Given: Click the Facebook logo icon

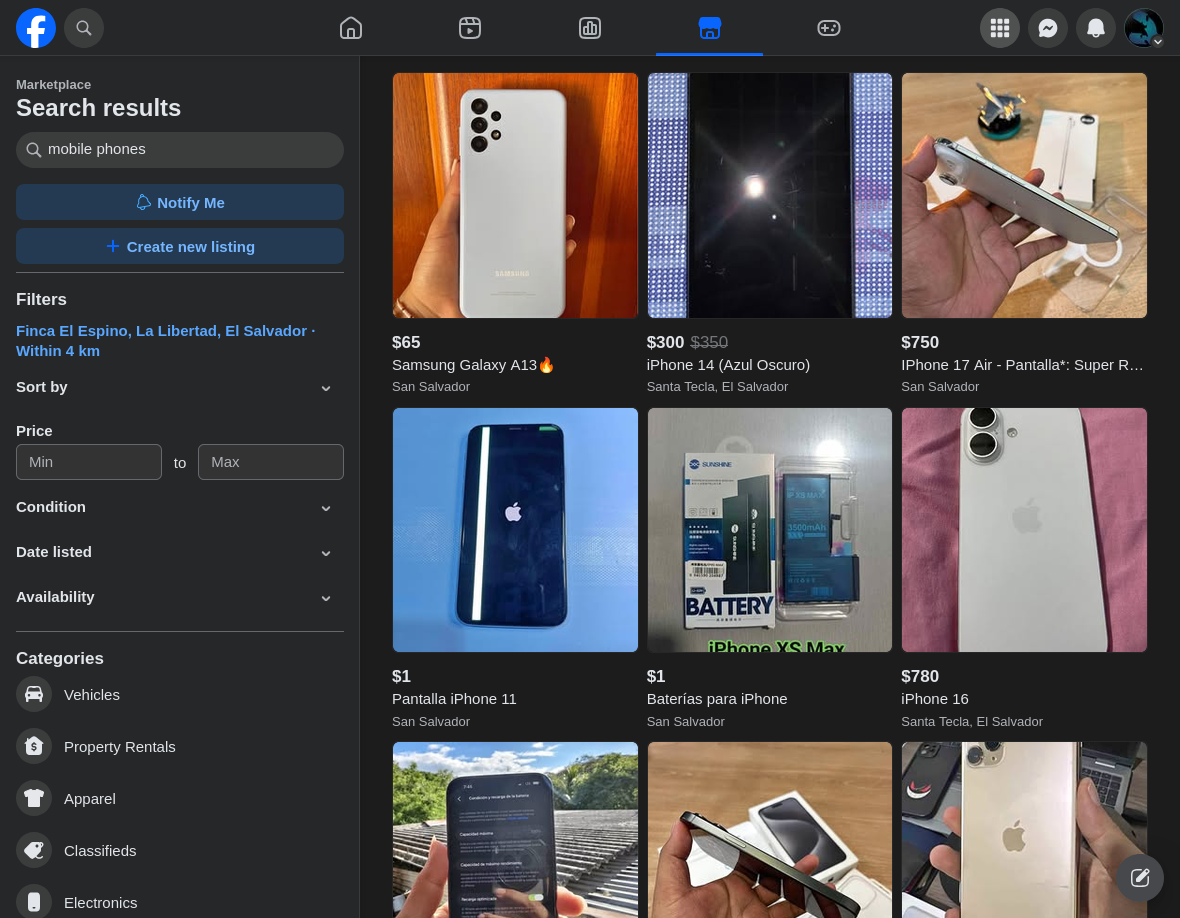Looking at the screenshot, I should pos(36,28).
